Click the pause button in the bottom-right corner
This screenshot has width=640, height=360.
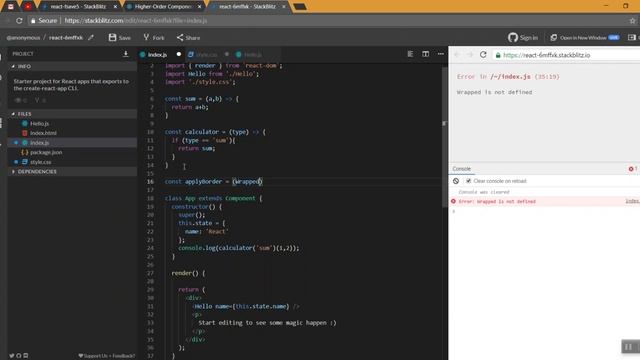tap(629, 347)
